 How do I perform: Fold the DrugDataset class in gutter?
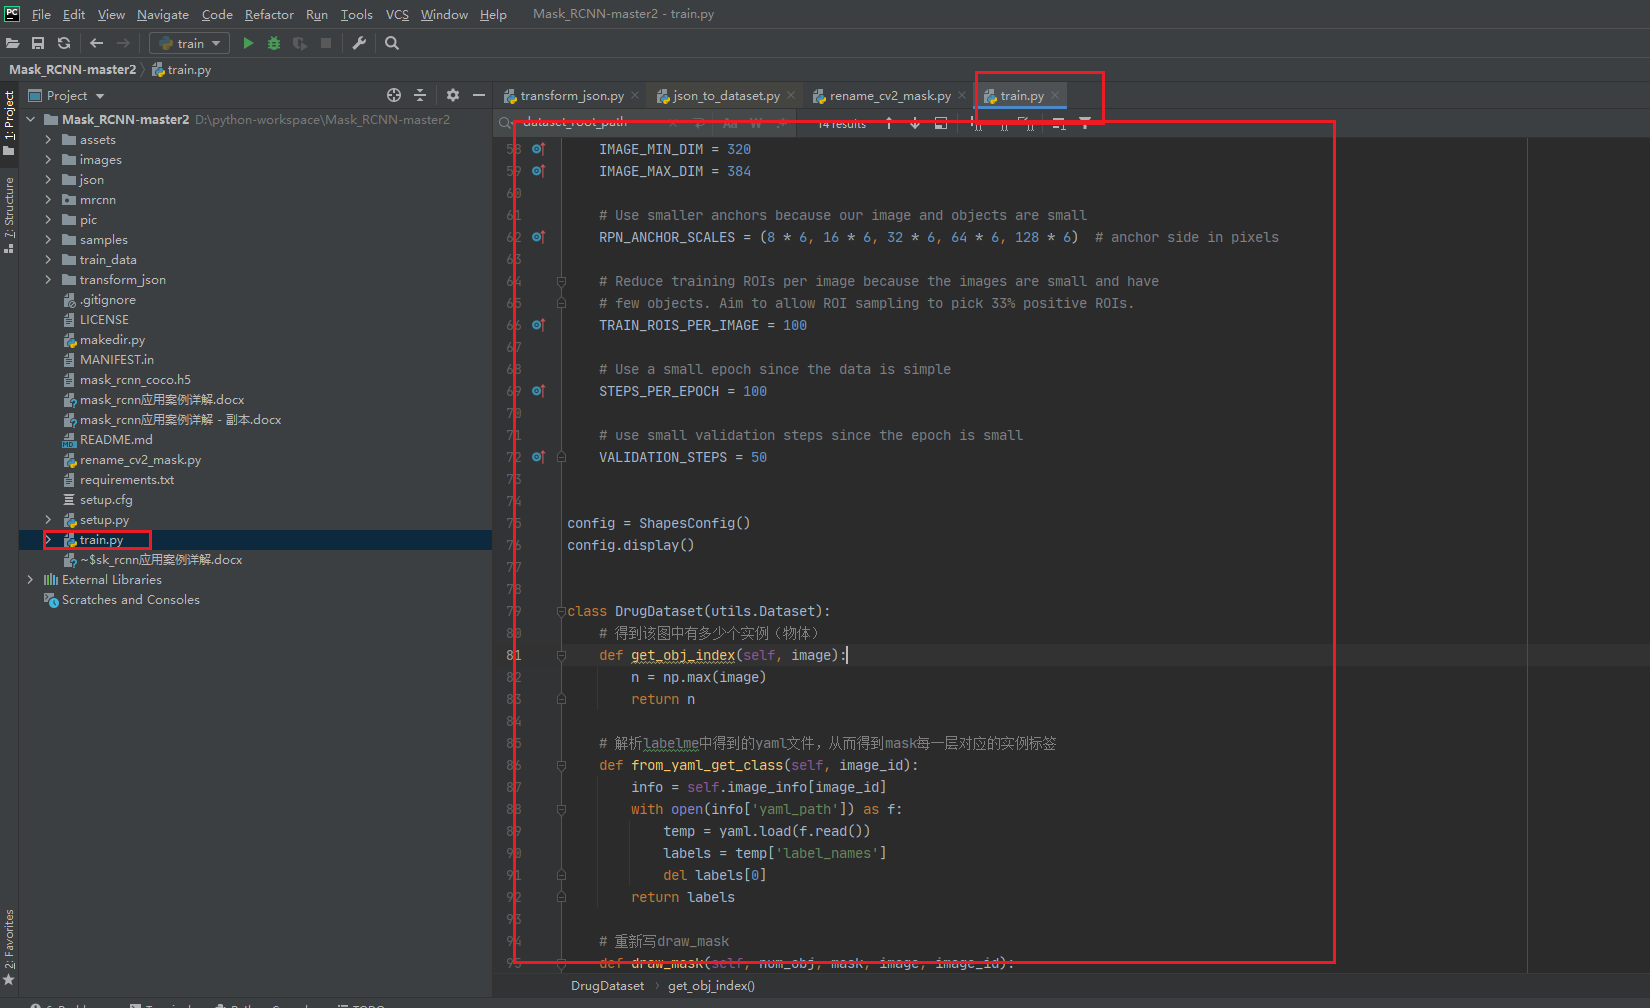(561, 611)
